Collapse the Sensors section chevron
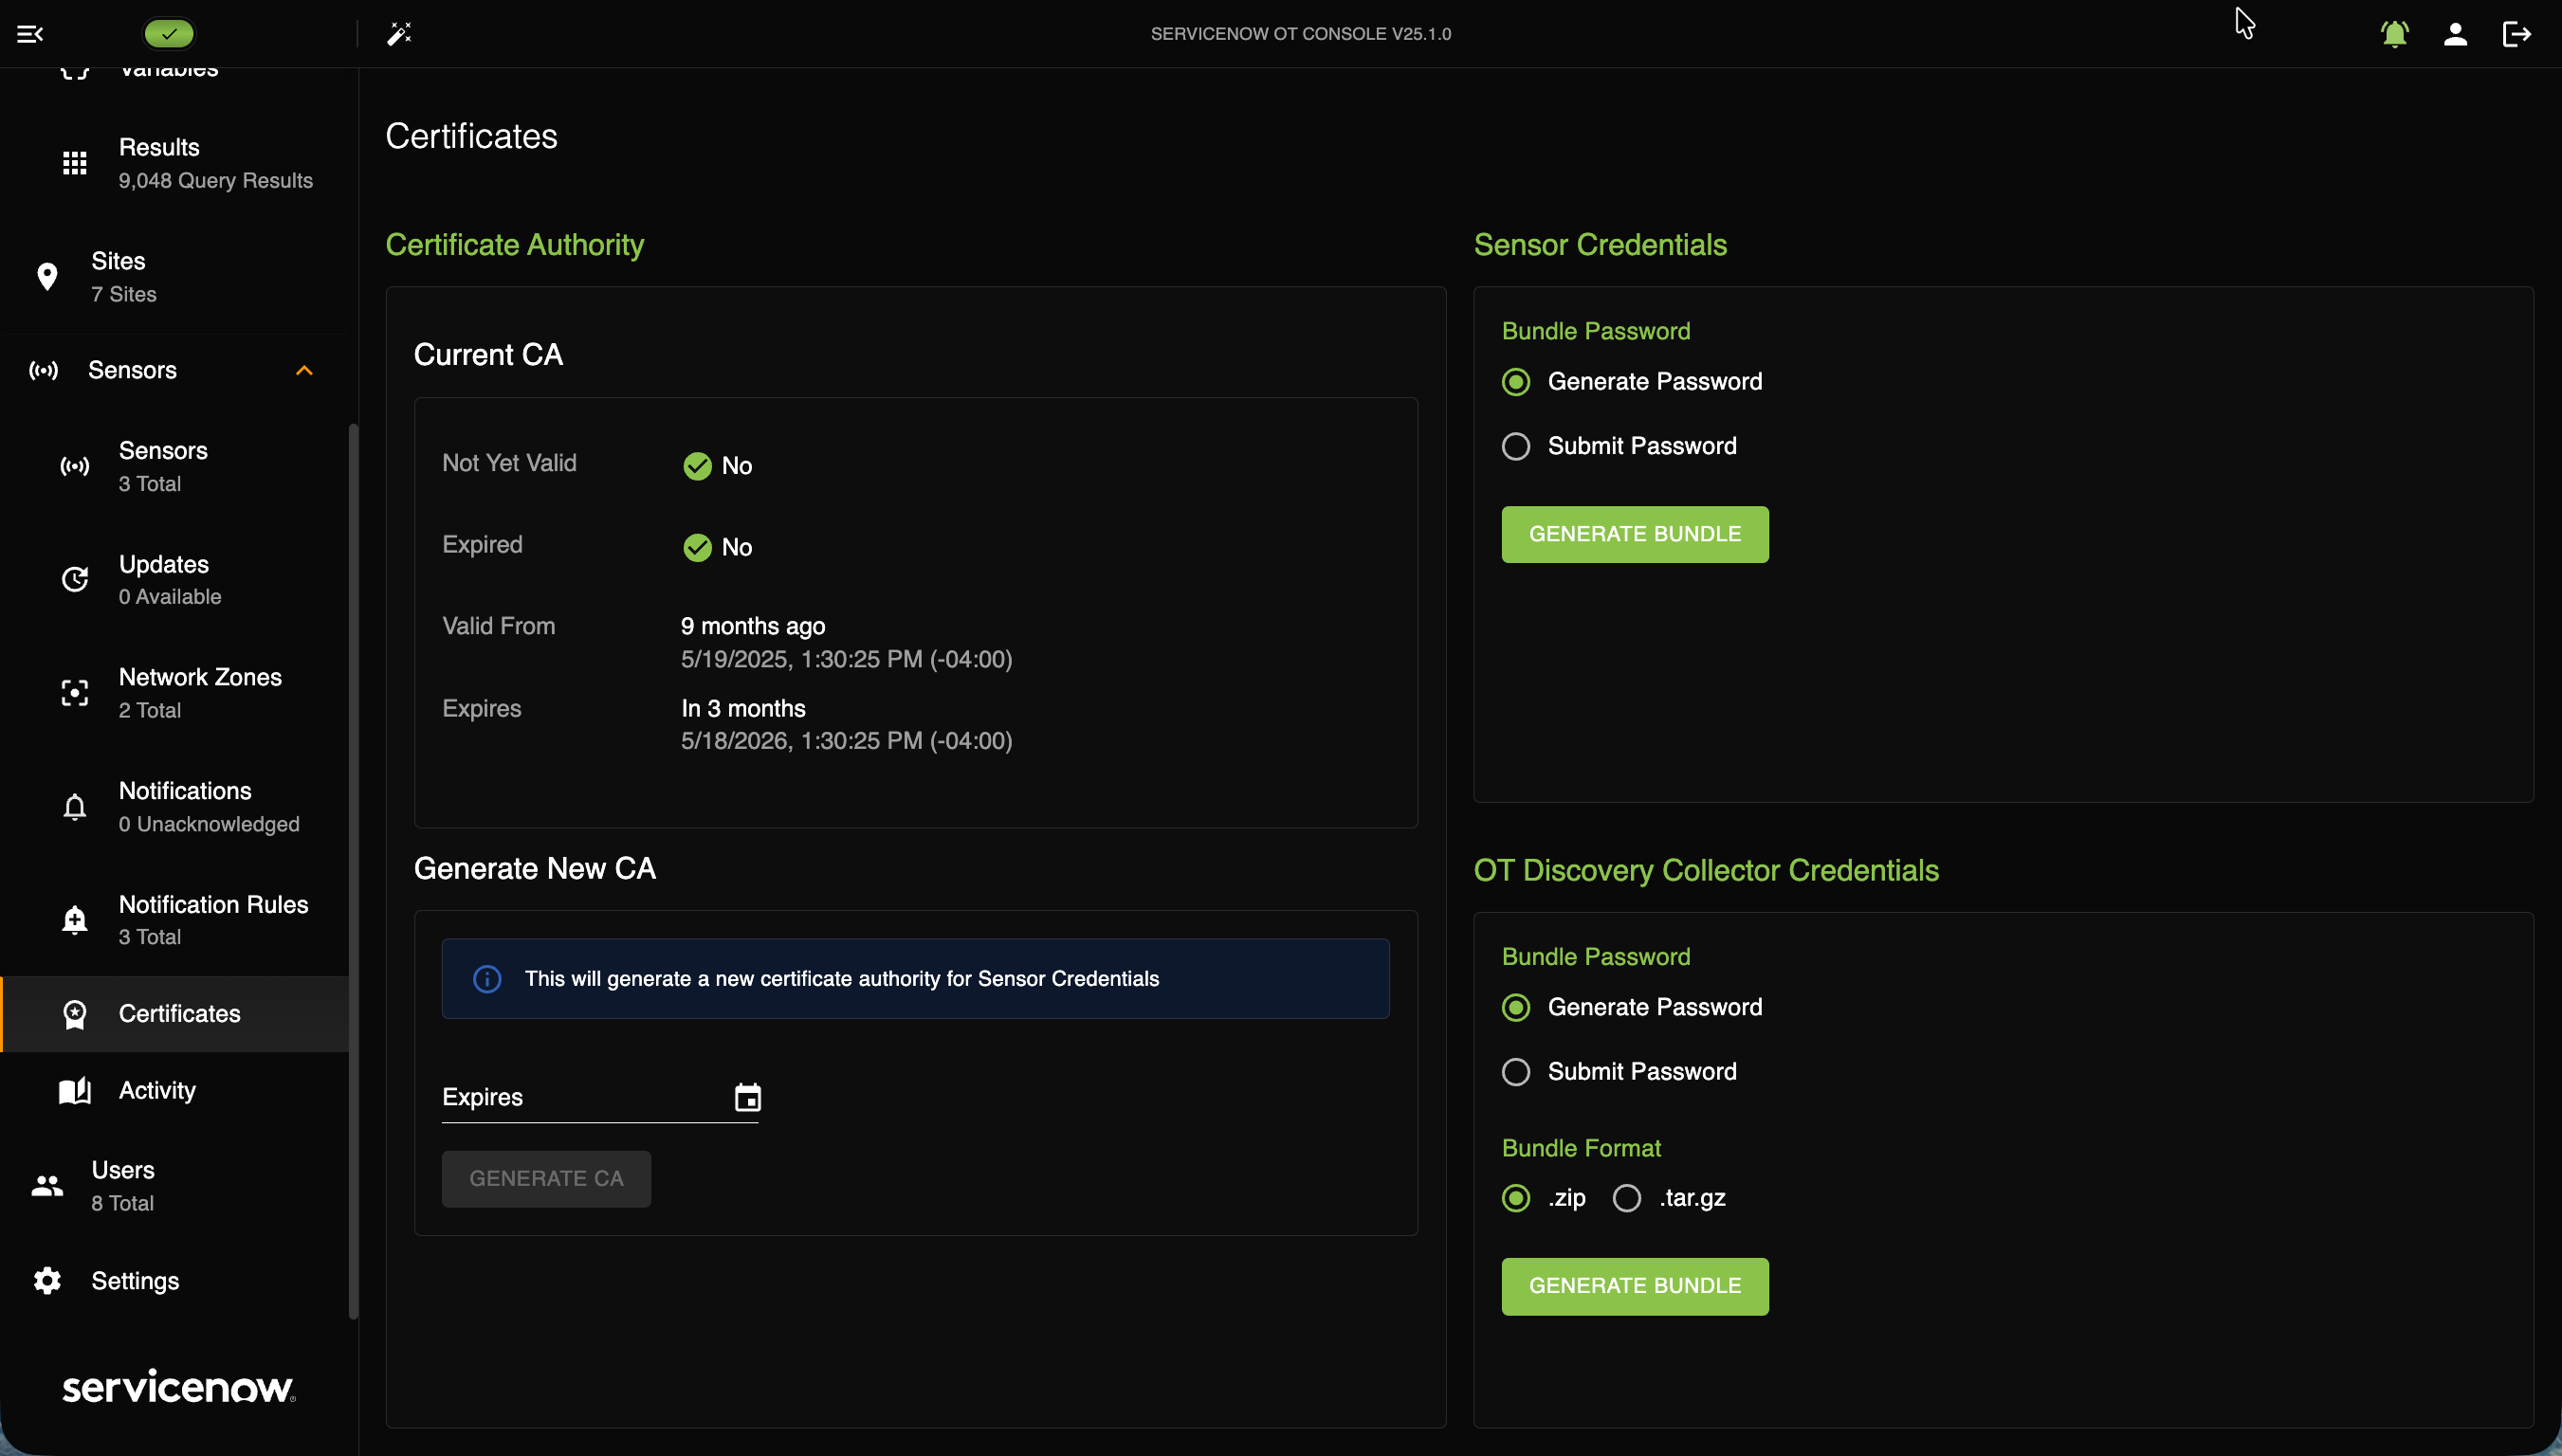Screen dimensions: 2562x1456 [x=304, y=371]
